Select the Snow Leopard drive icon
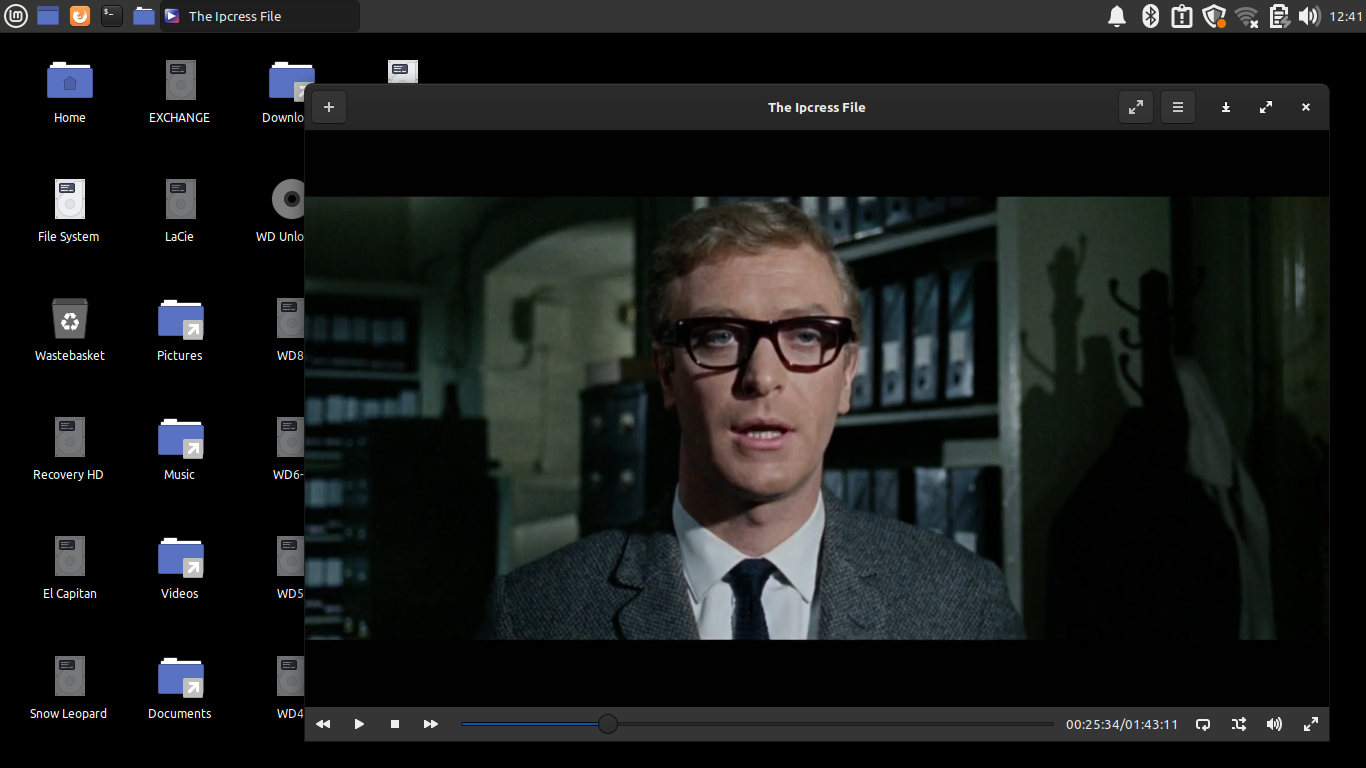Viewport: 1366px width, 768px height. click(69, 688)
